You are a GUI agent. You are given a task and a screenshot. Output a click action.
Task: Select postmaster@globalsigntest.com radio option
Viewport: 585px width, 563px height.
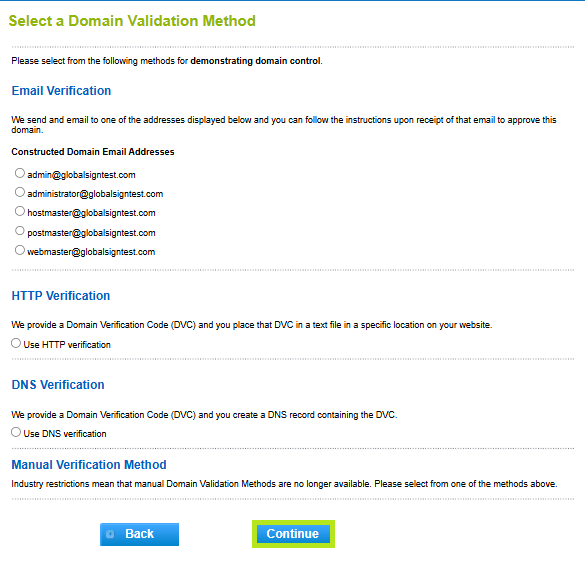[x=20, y=231]
